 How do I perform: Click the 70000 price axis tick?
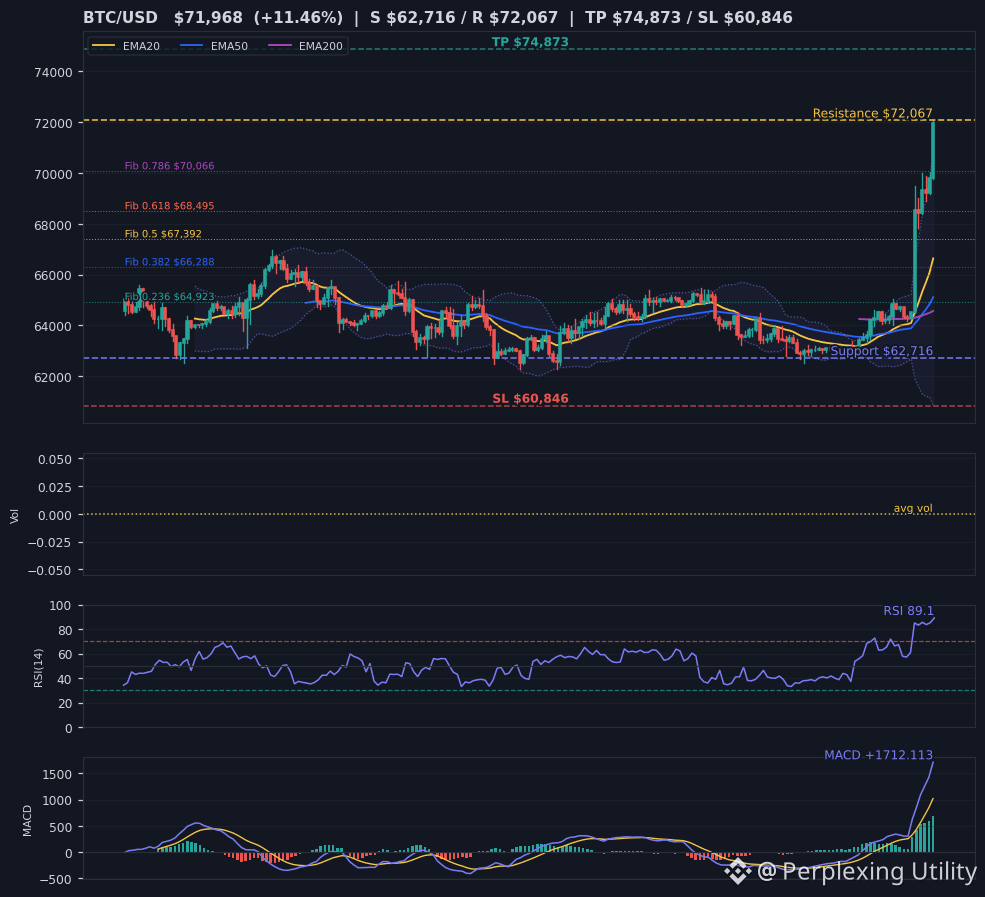pos(53,174)
